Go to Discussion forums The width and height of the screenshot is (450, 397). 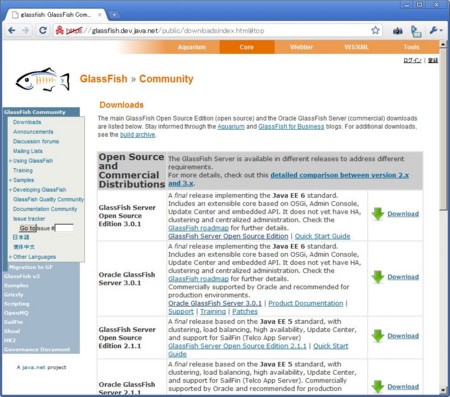pos(36,141)
